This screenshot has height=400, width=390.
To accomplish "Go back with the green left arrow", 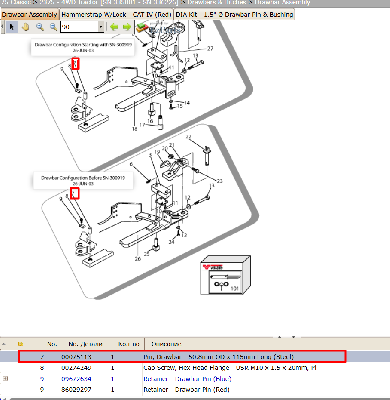I will (x=114, y=27).
